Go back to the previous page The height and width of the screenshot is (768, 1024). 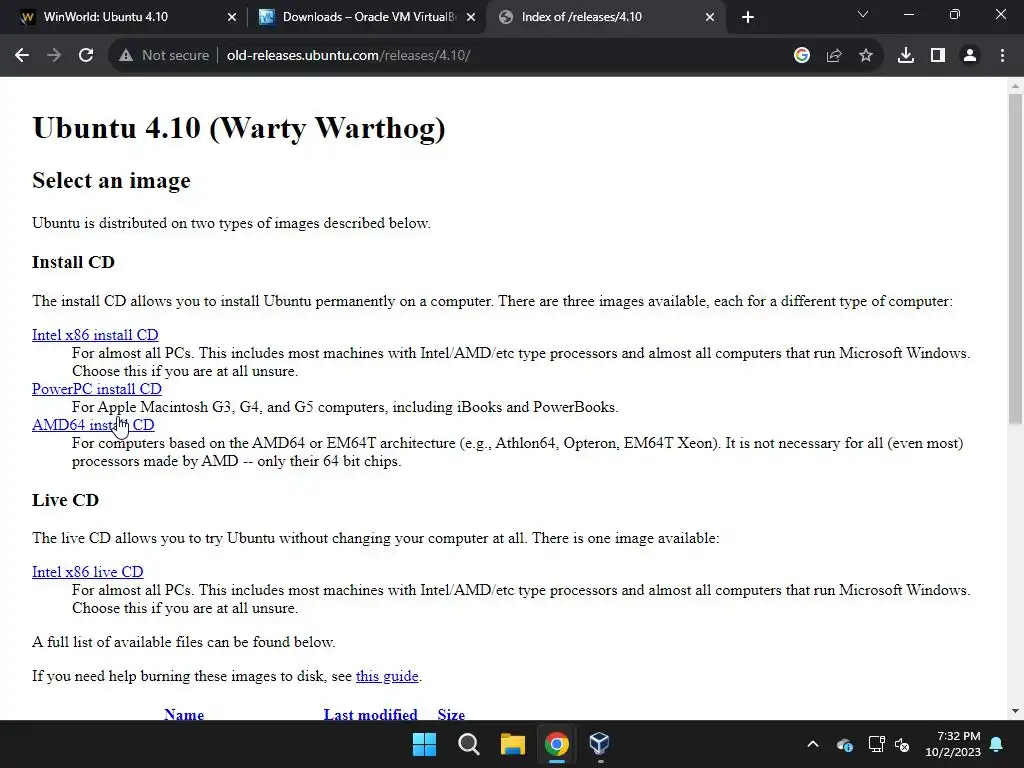click(x=22, y=56)
